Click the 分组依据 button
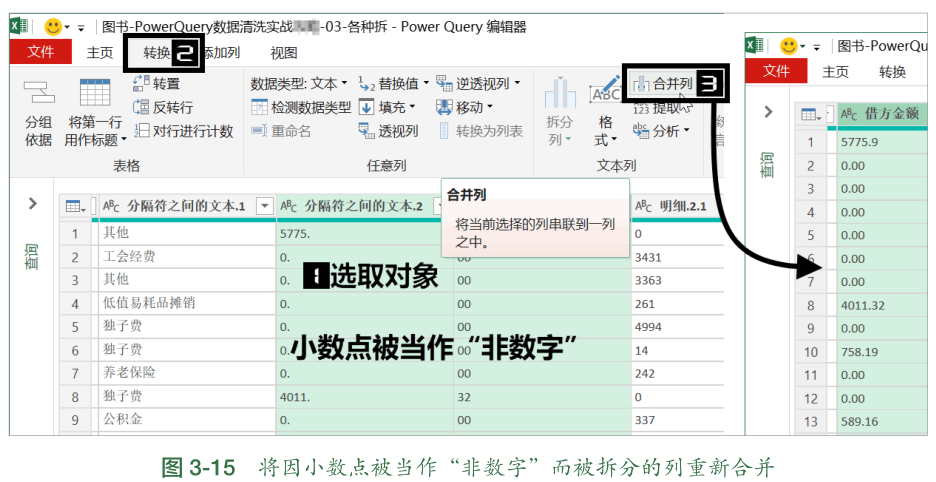This screenshot has width=936, height=482. point(38,113)
